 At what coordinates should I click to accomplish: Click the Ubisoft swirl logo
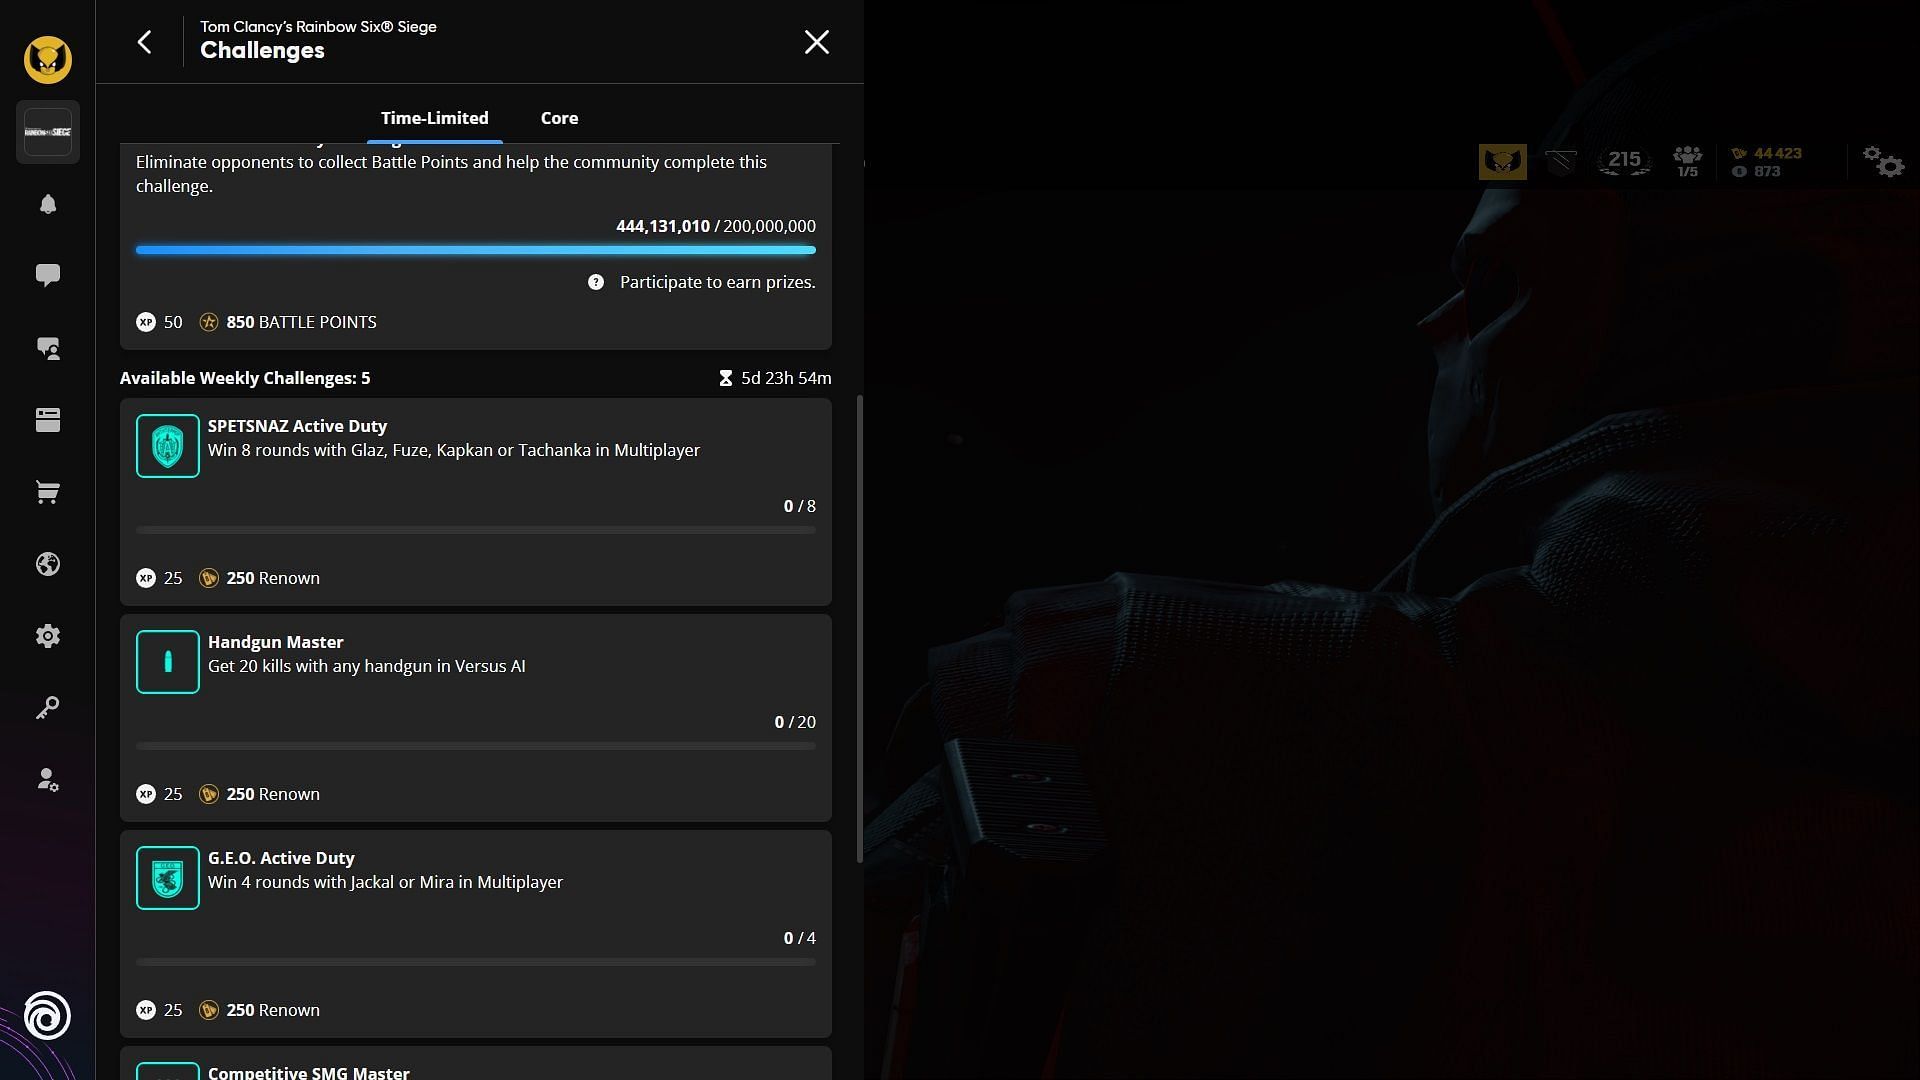coord(47,1016)
